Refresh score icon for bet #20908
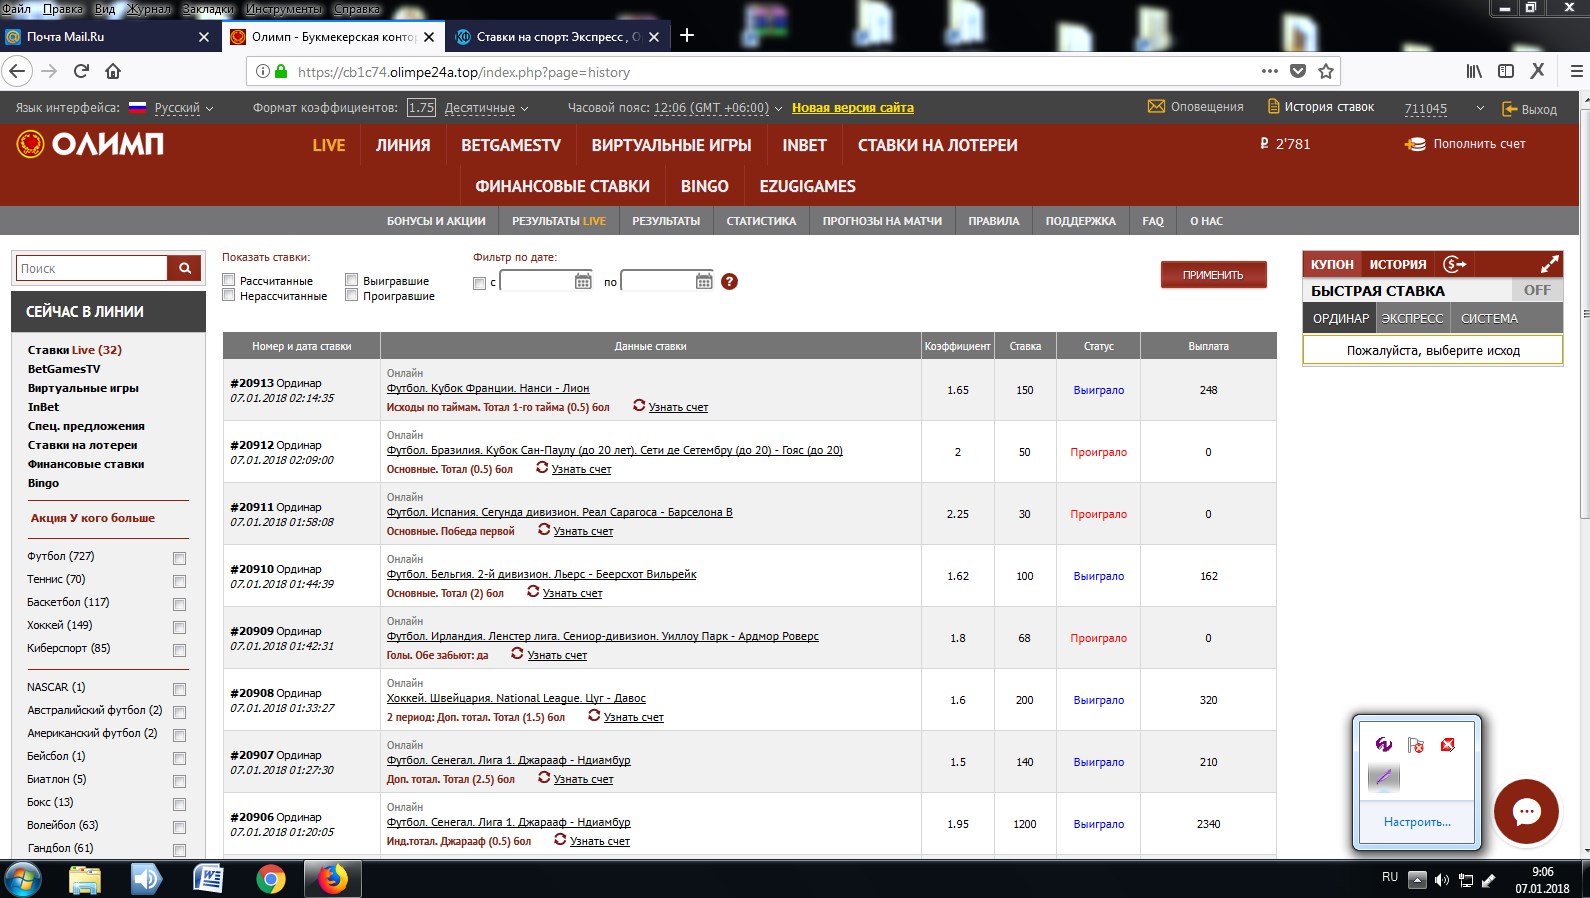Viewport: 1590px width, 898px height. point(594,716)
